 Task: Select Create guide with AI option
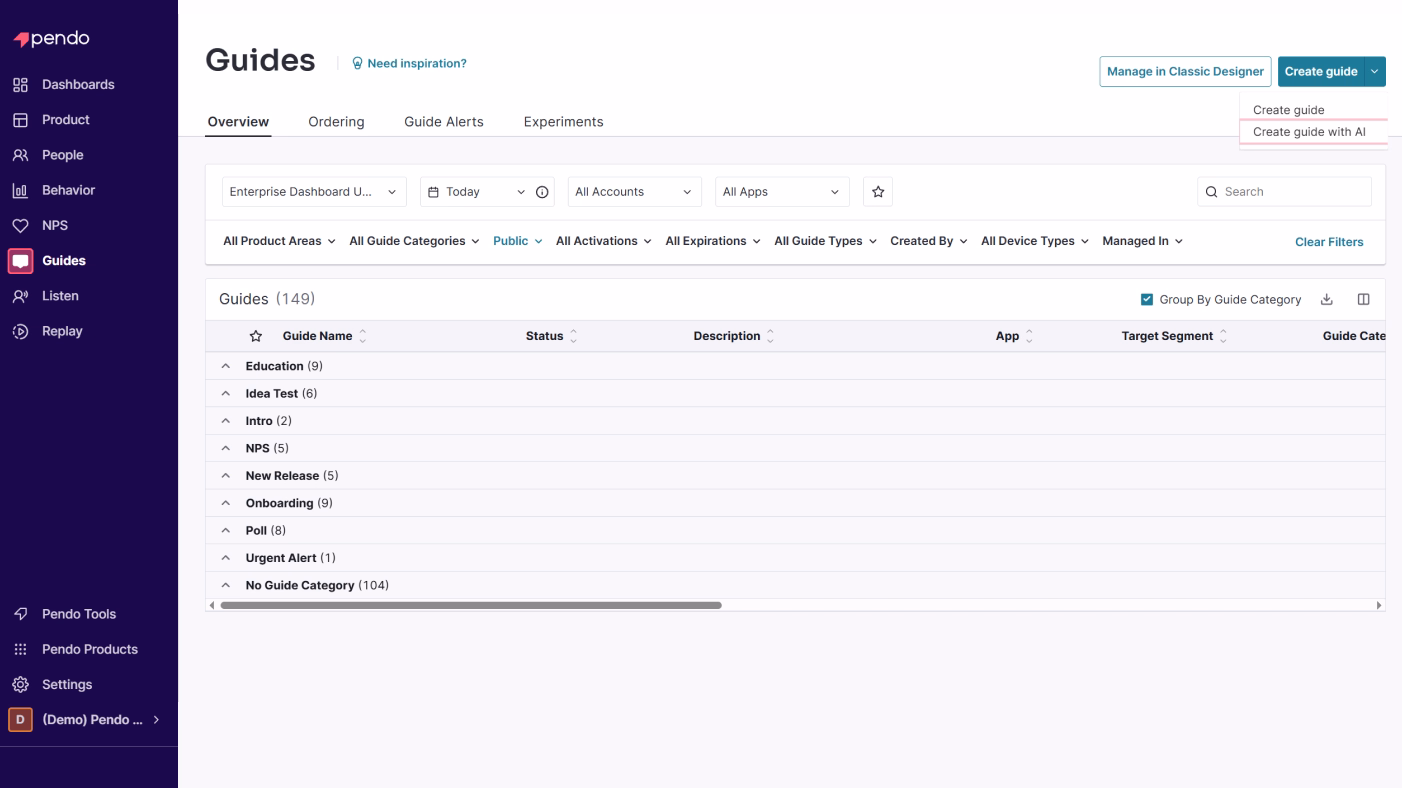click(x=1308, y=132)
